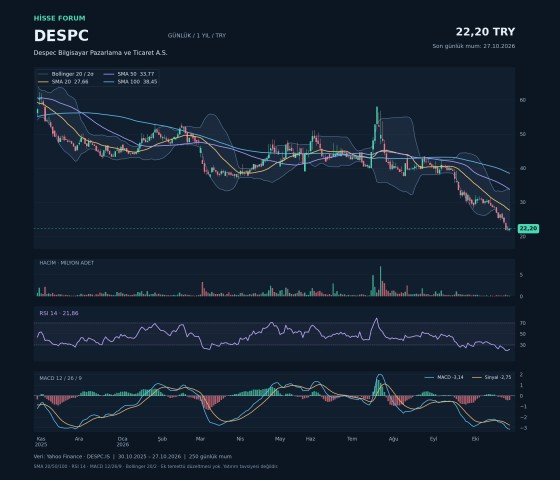Select the Son günlük mum date text
Viewport: 560px width, 480px height.
(474, 46)
